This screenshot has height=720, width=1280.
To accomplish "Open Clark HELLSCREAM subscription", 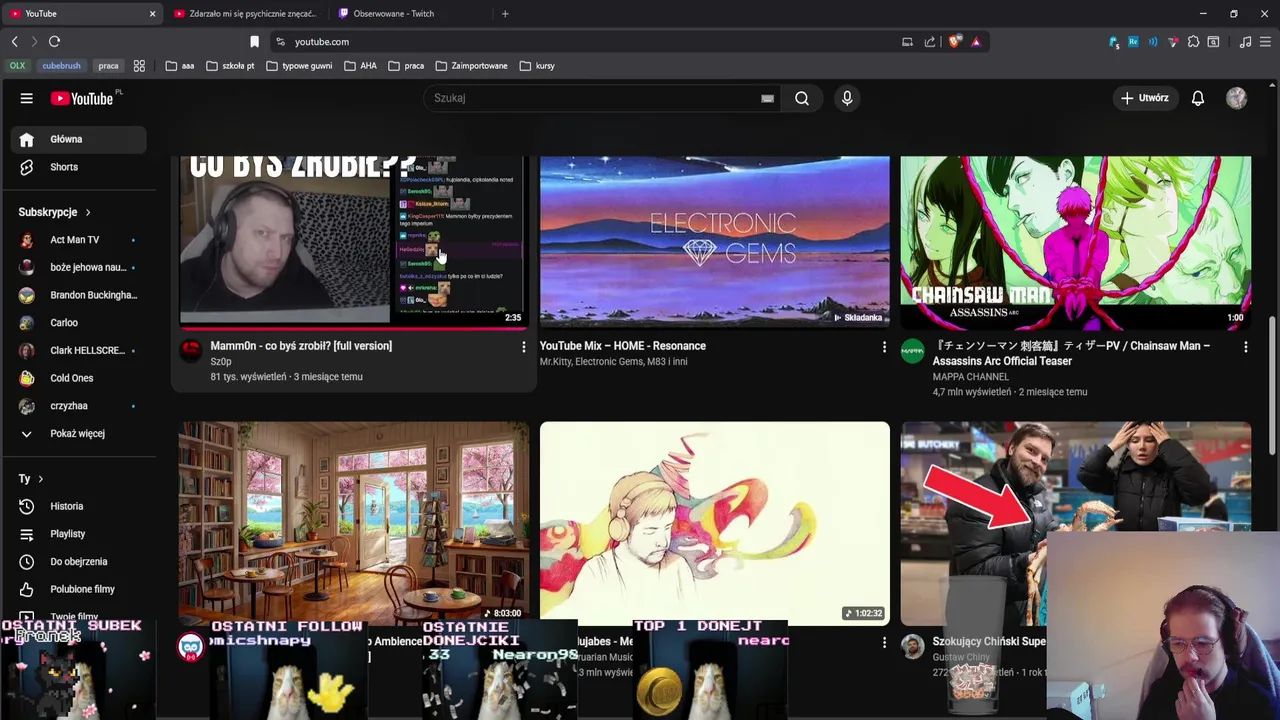I will 80,350.
